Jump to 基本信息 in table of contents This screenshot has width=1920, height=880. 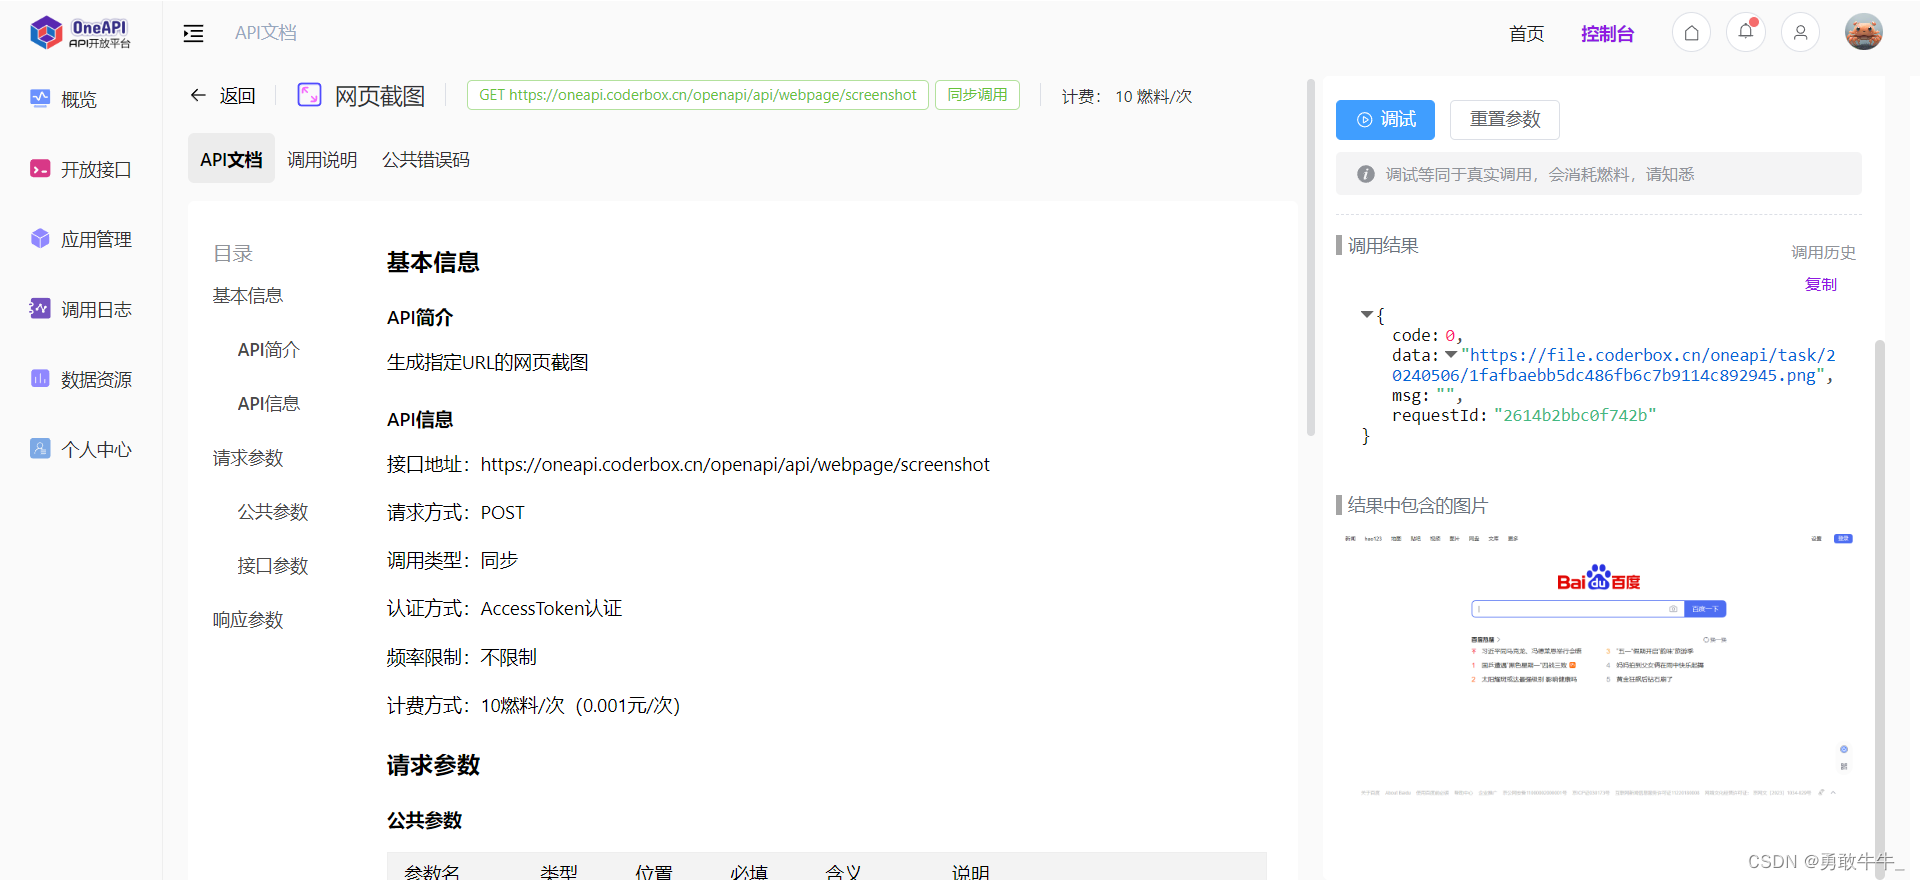[248, 296]
